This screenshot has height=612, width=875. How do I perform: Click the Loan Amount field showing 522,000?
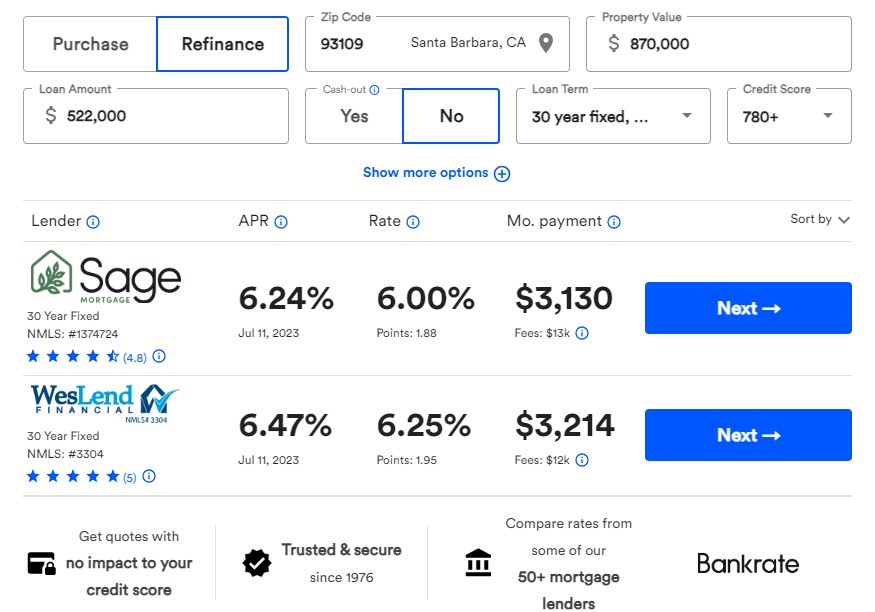[x=156, y=116]
